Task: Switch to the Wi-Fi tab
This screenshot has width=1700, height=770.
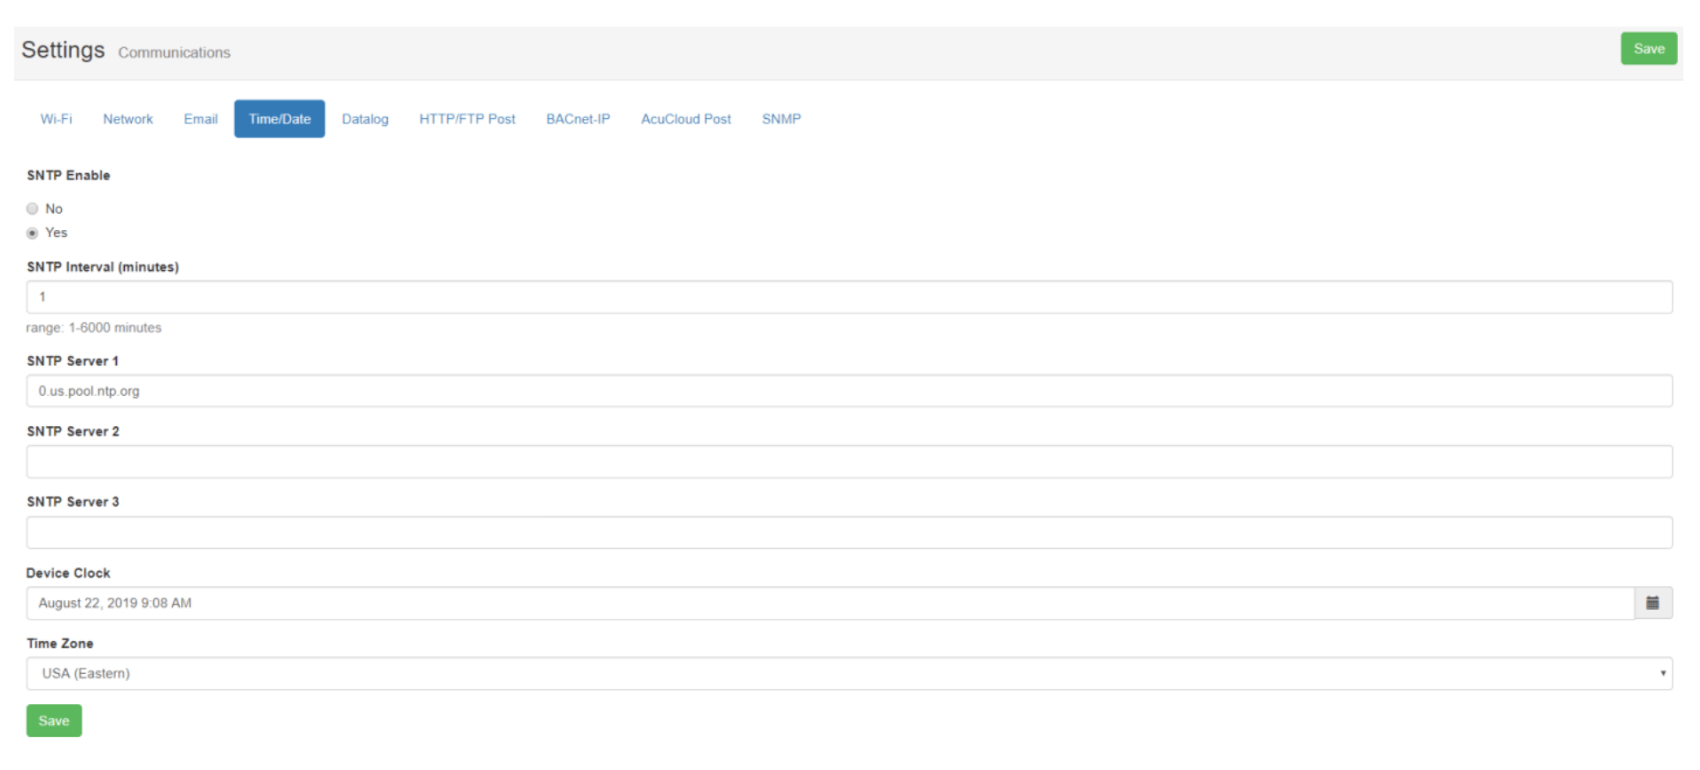Action: tap(56, 119)
